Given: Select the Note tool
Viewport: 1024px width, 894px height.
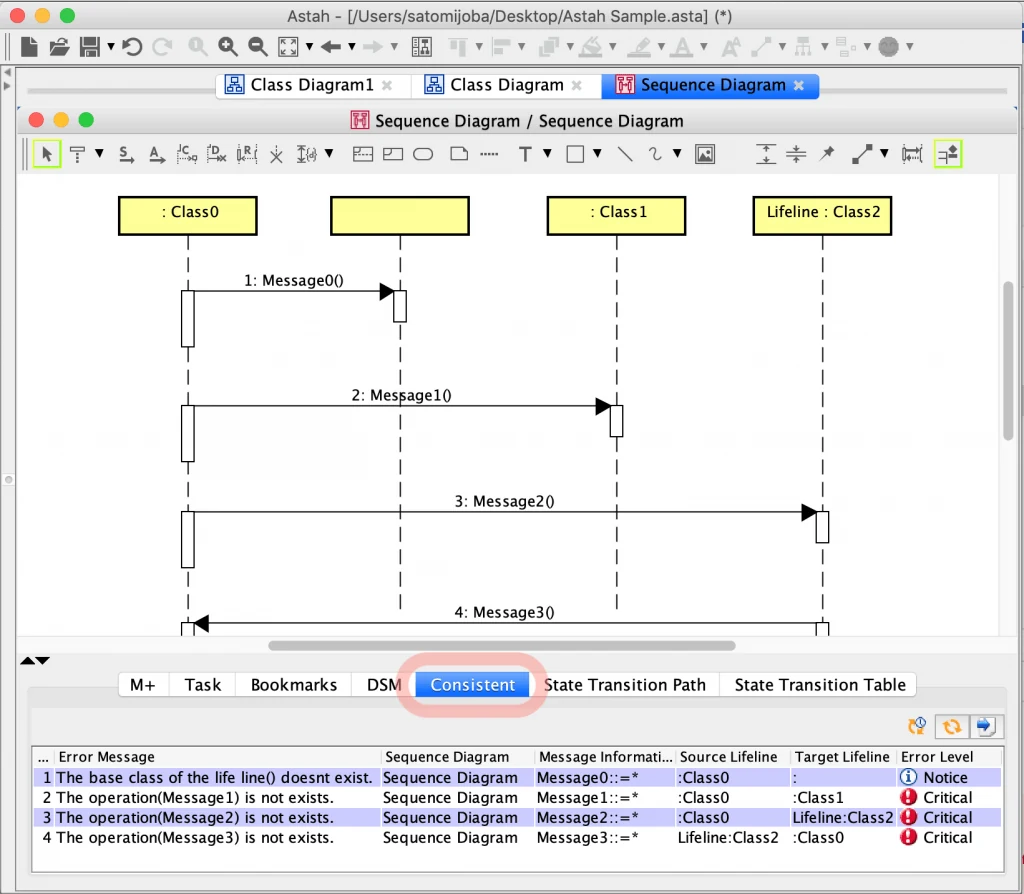Looking at the screenshot, I should coord(459,154).
